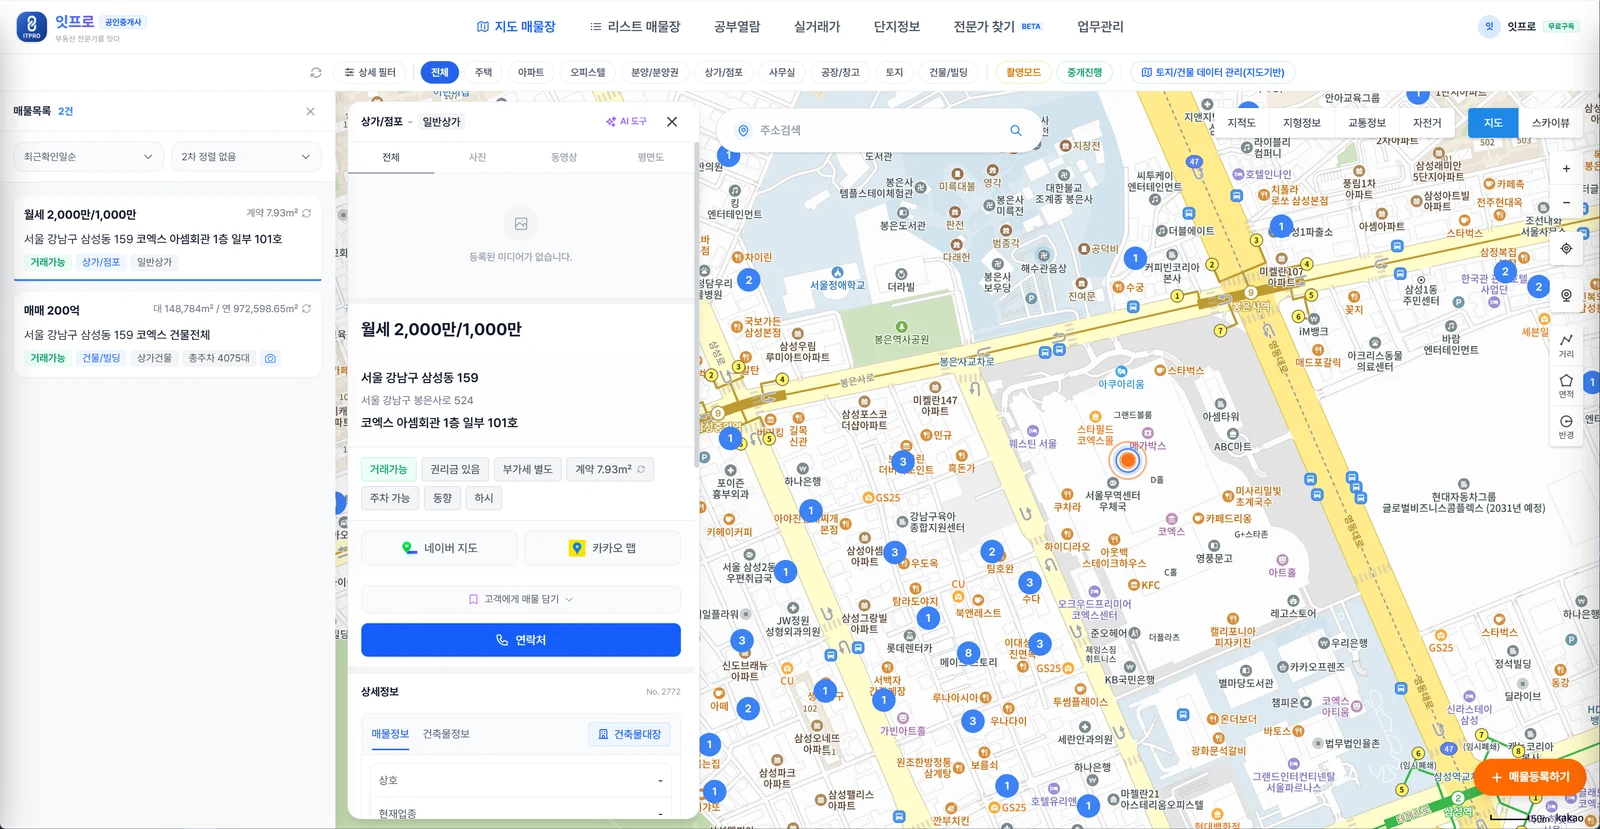Switch to the 평면도 floor plan tab

(x=651, y=157)
